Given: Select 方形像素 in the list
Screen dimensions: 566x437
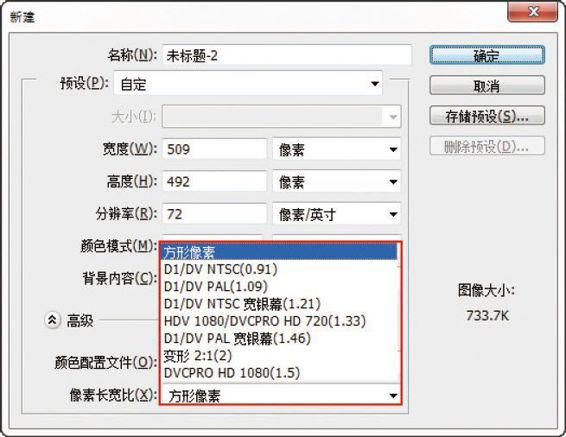Looking at the screenshot, I should (x=279, y=252).
